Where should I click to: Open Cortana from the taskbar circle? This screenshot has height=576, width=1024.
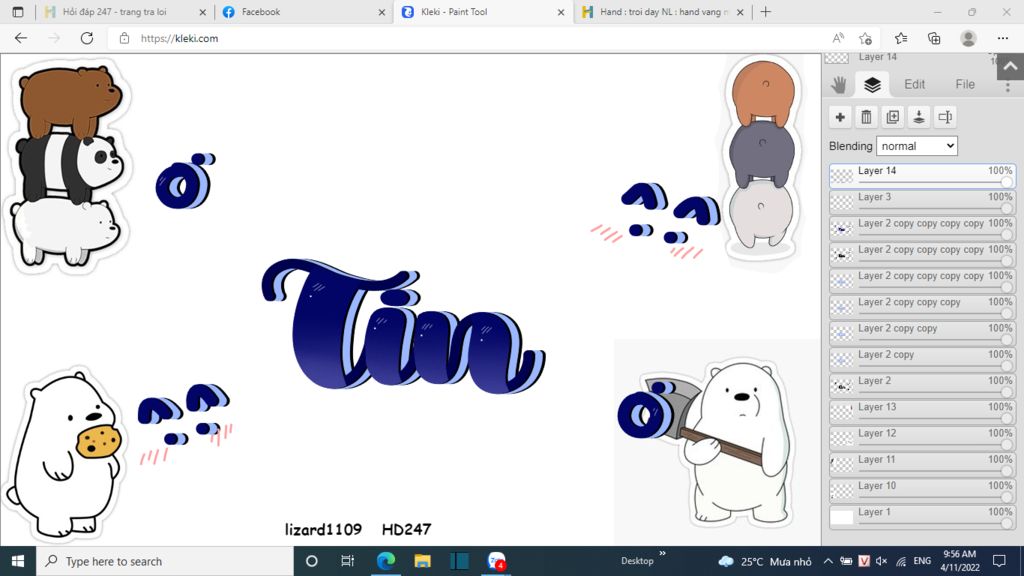(x=312, y=561)
